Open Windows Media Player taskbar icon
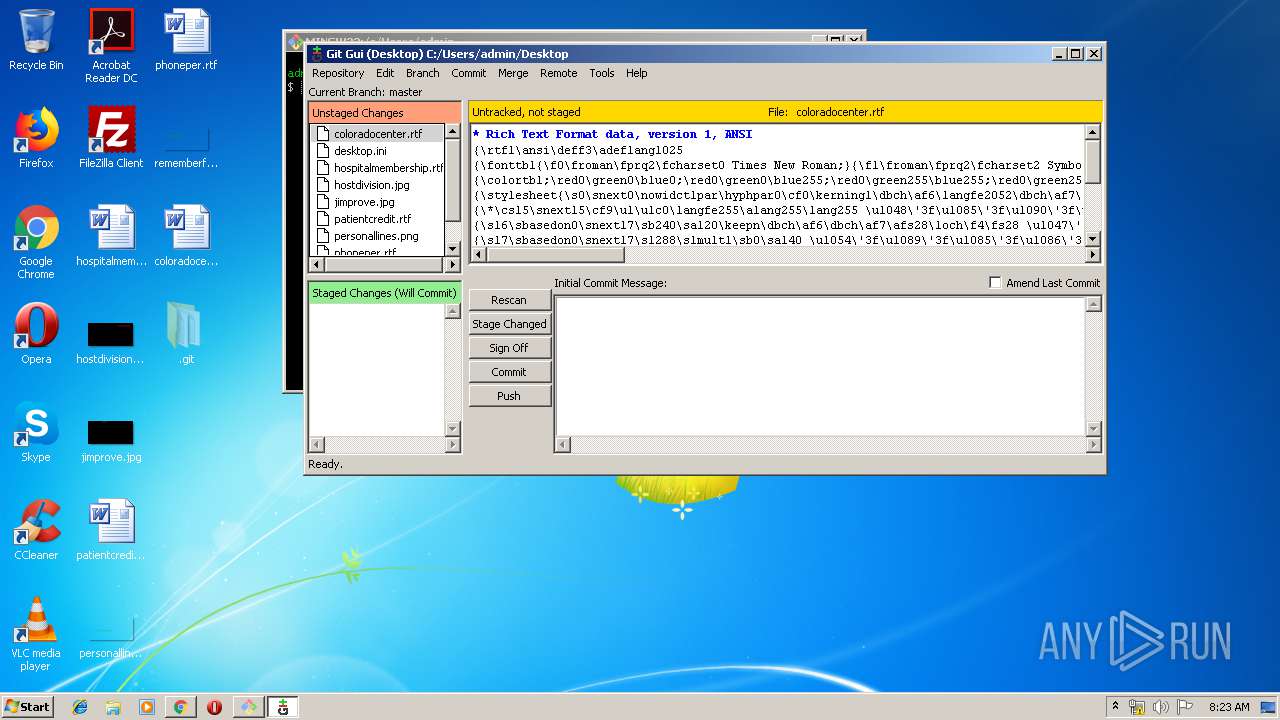This screenshot has width=1280, height=720. coord(147,707)
